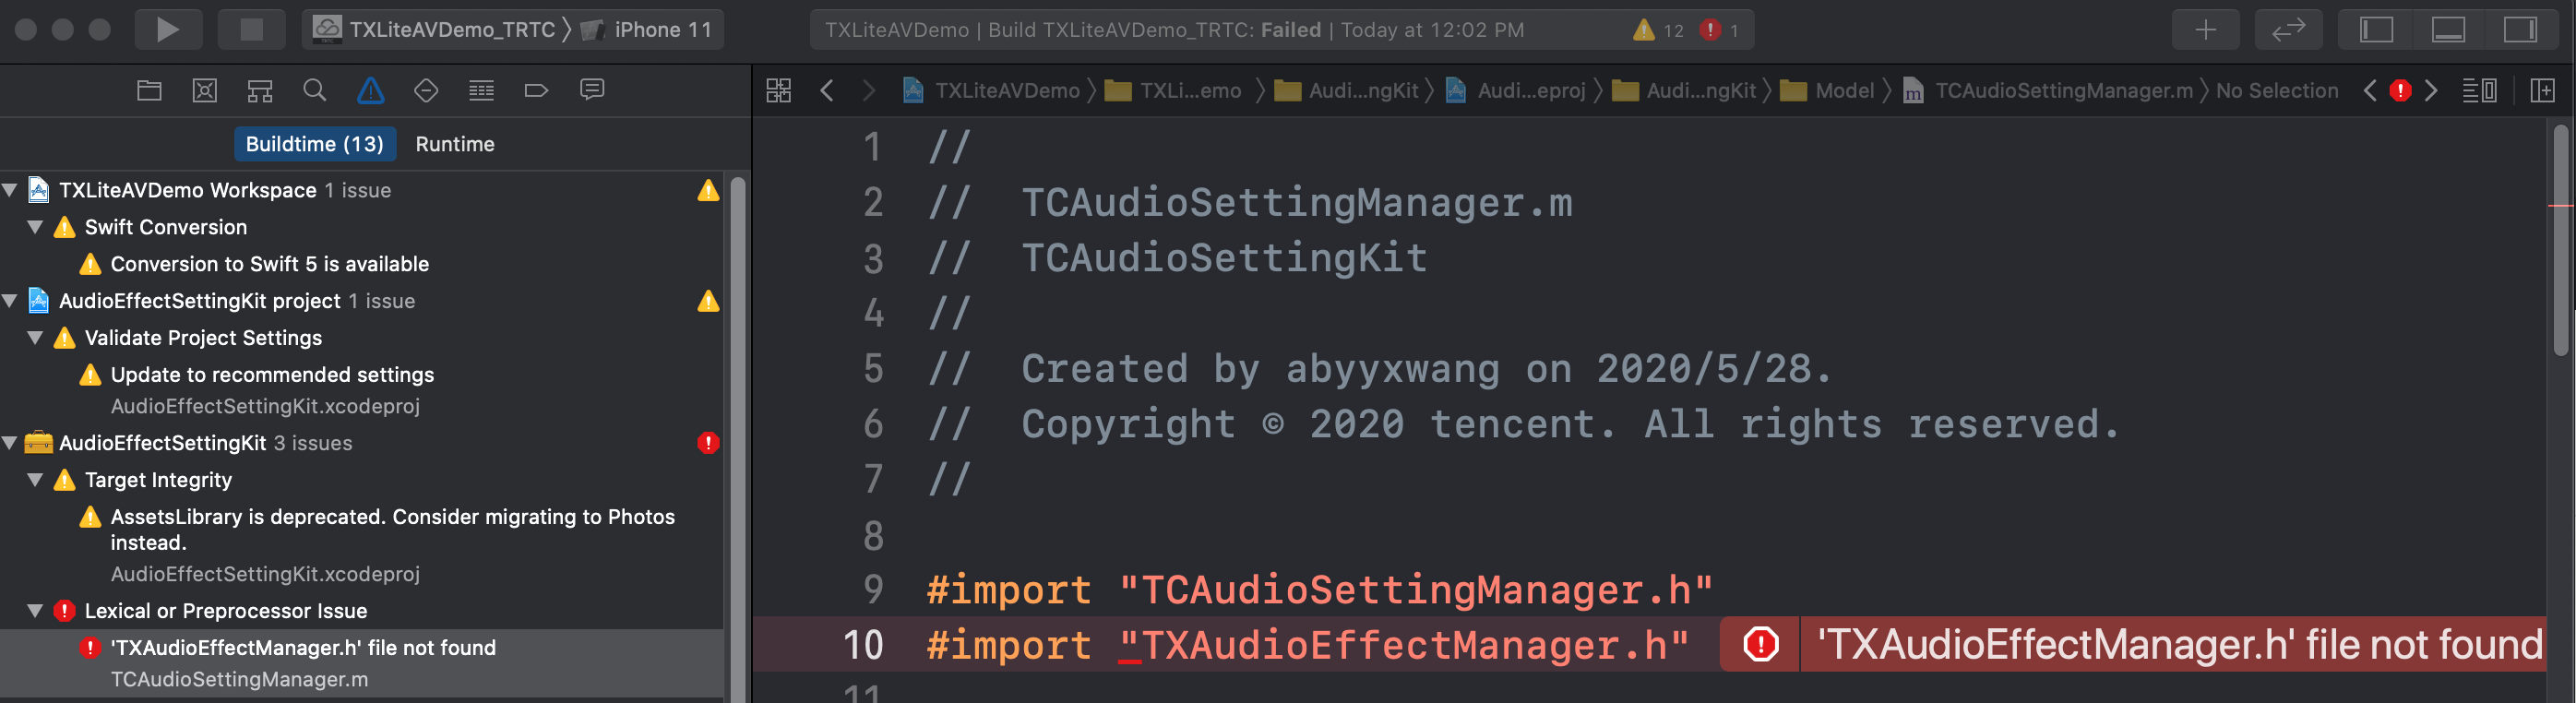Open the Project navigator folder icon
This screenshot has width=2576, height=703.
pyautogui.click(x=149, y=90)
